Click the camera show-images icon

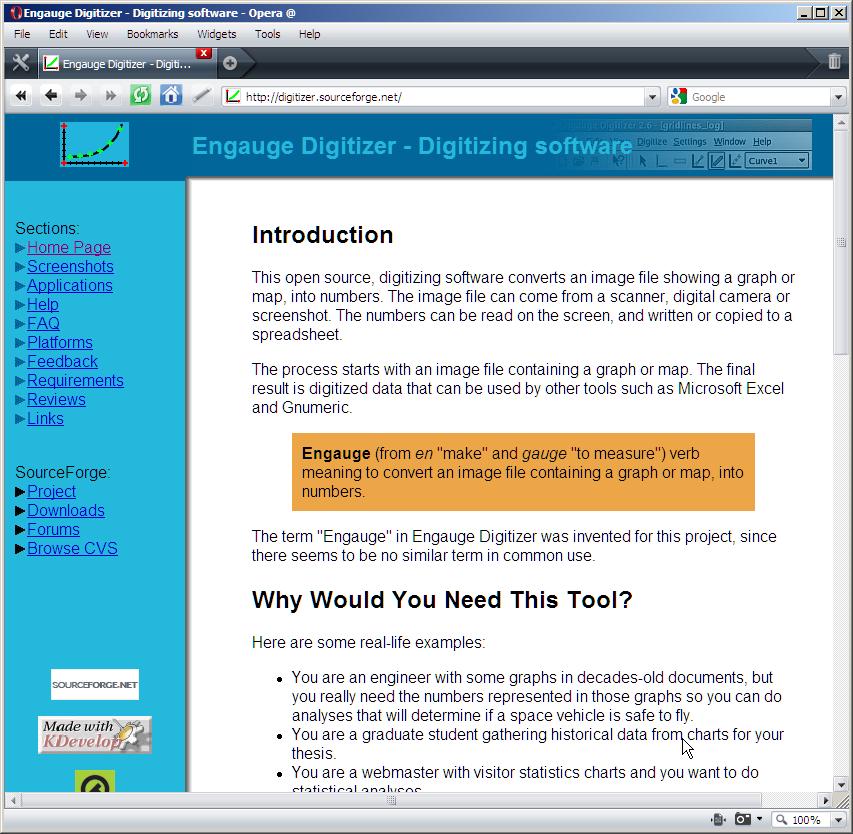(x=743, y=819)
